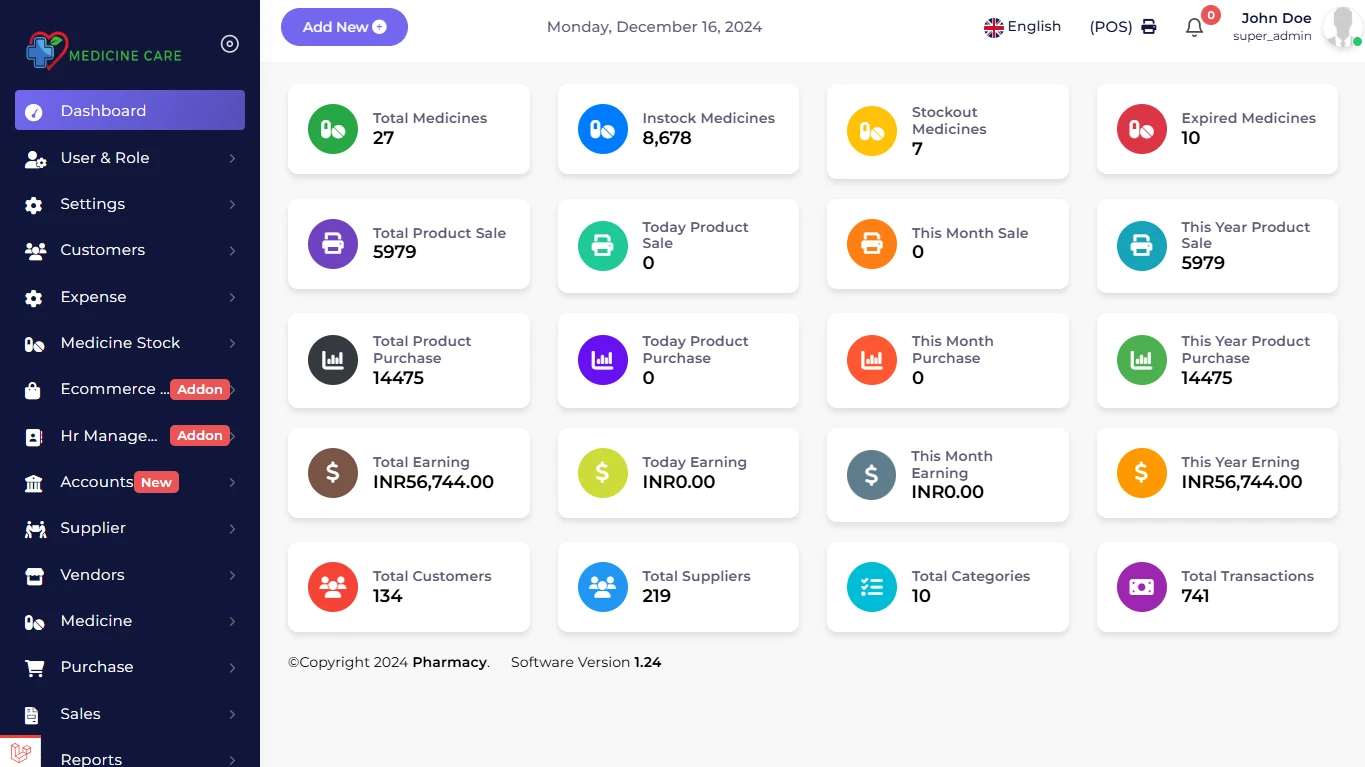1365x767 pixels.
Task: Open the John Doe profile avatar
Action: point(1340,28)
